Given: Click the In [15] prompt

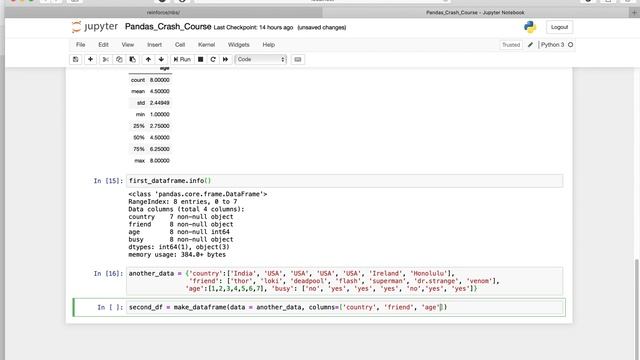Looking at the screenshot, I should click(x=108, y=181).
